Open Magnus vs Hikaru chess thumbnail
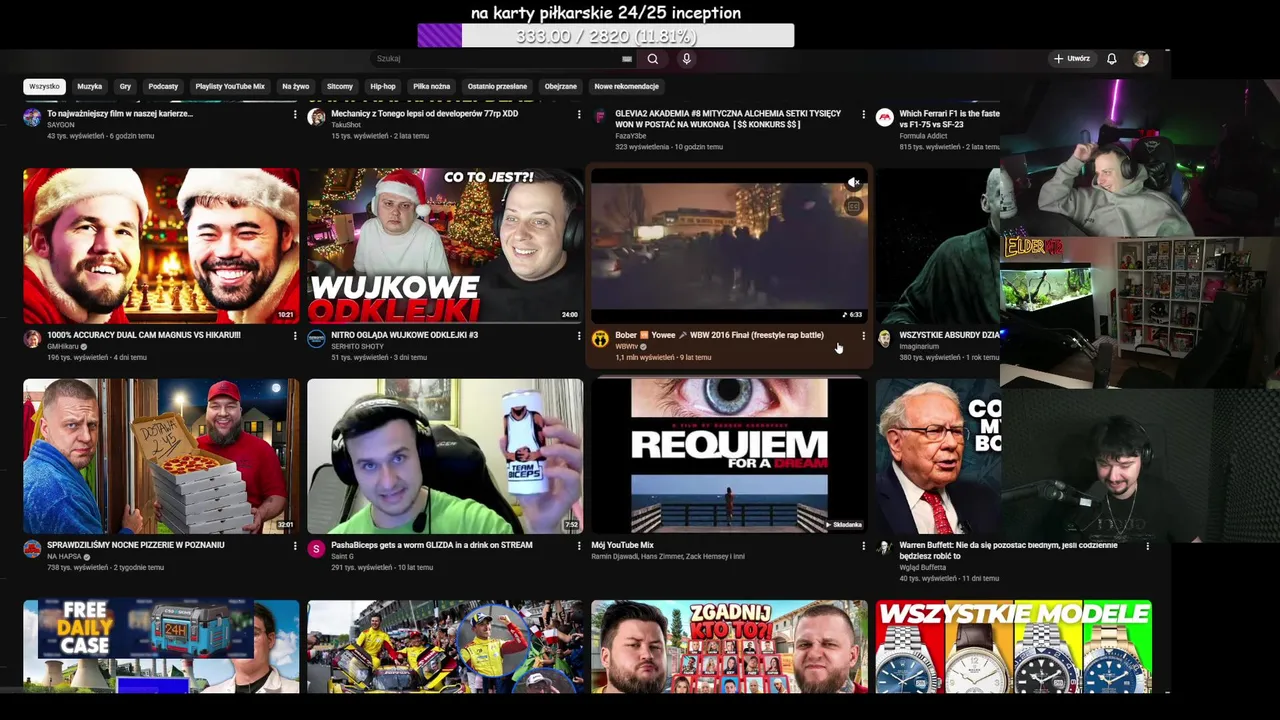The image size is (1280, 720). click(x=161, y=245)
